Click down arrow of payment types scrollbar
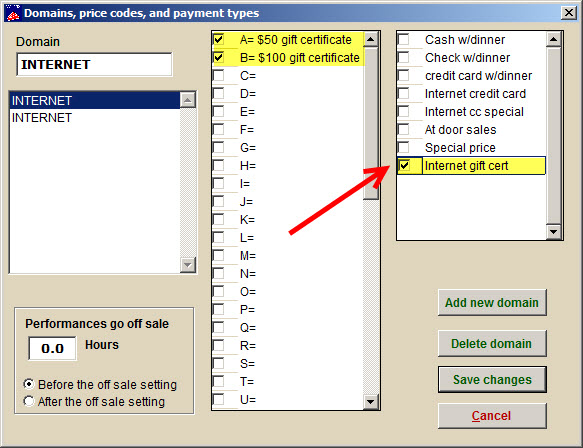 (x=554, y=232)
